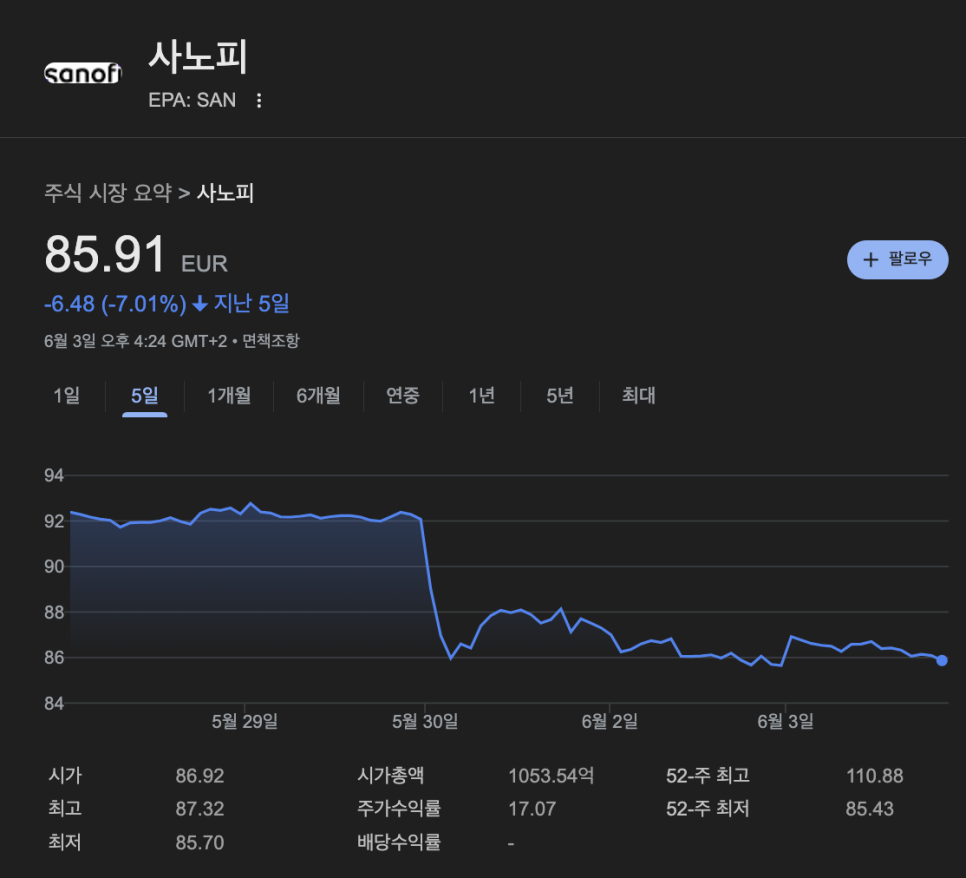This screenshot has width=966, height=878.
Task: Switch to the 5년 tab
Action: [560, 396]
